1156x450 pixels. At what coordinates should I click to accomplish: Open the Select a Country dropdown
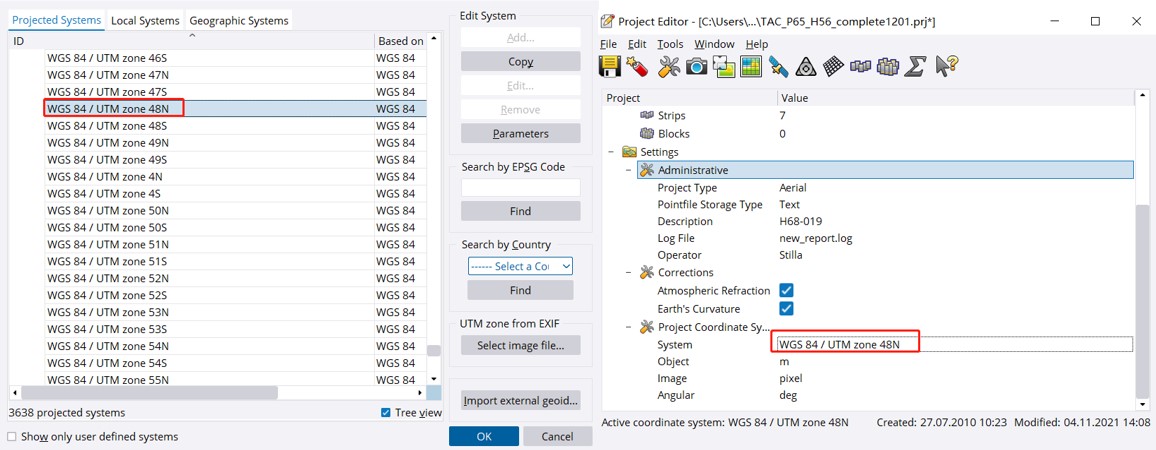point(520,266)
